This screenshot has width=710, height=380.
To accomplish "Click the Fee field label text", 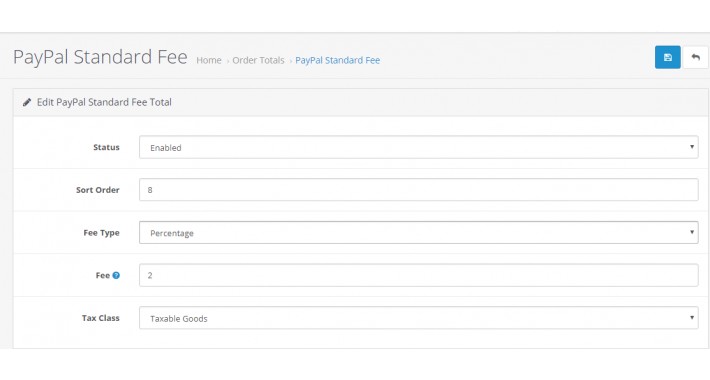I will pos(103,275).
